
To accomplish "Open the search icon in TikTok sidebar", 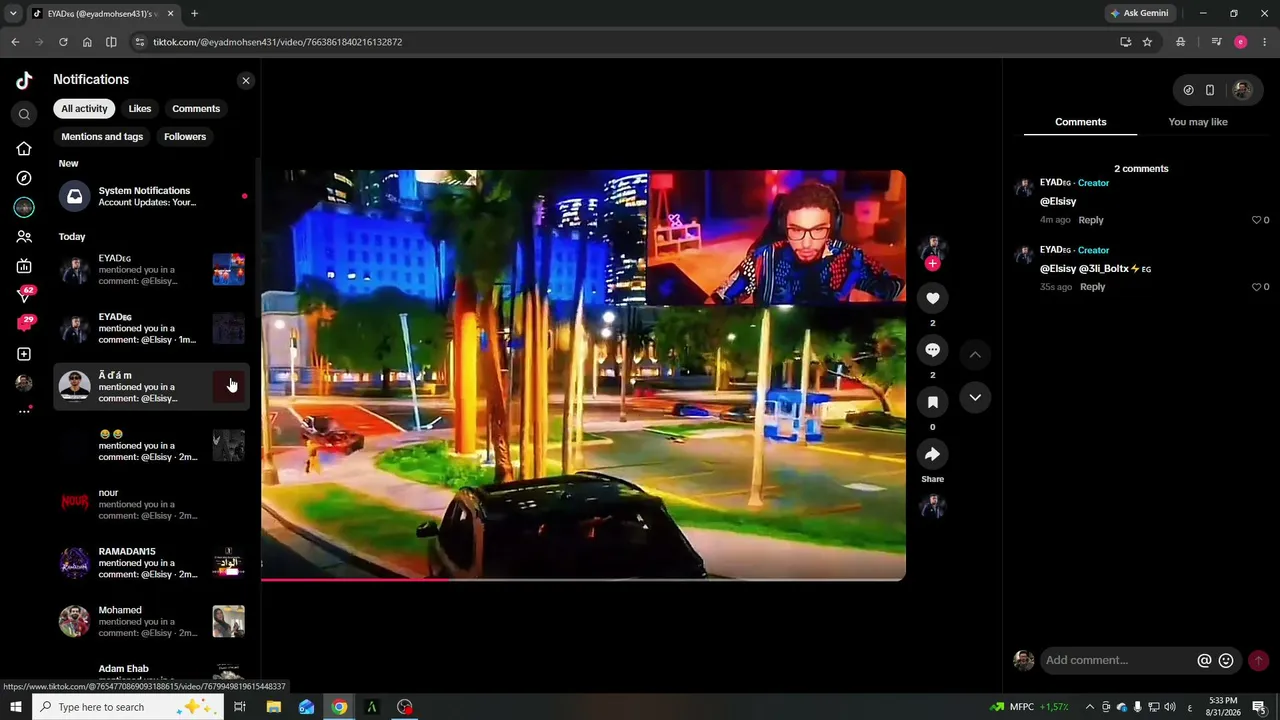I will coord(24,114).
